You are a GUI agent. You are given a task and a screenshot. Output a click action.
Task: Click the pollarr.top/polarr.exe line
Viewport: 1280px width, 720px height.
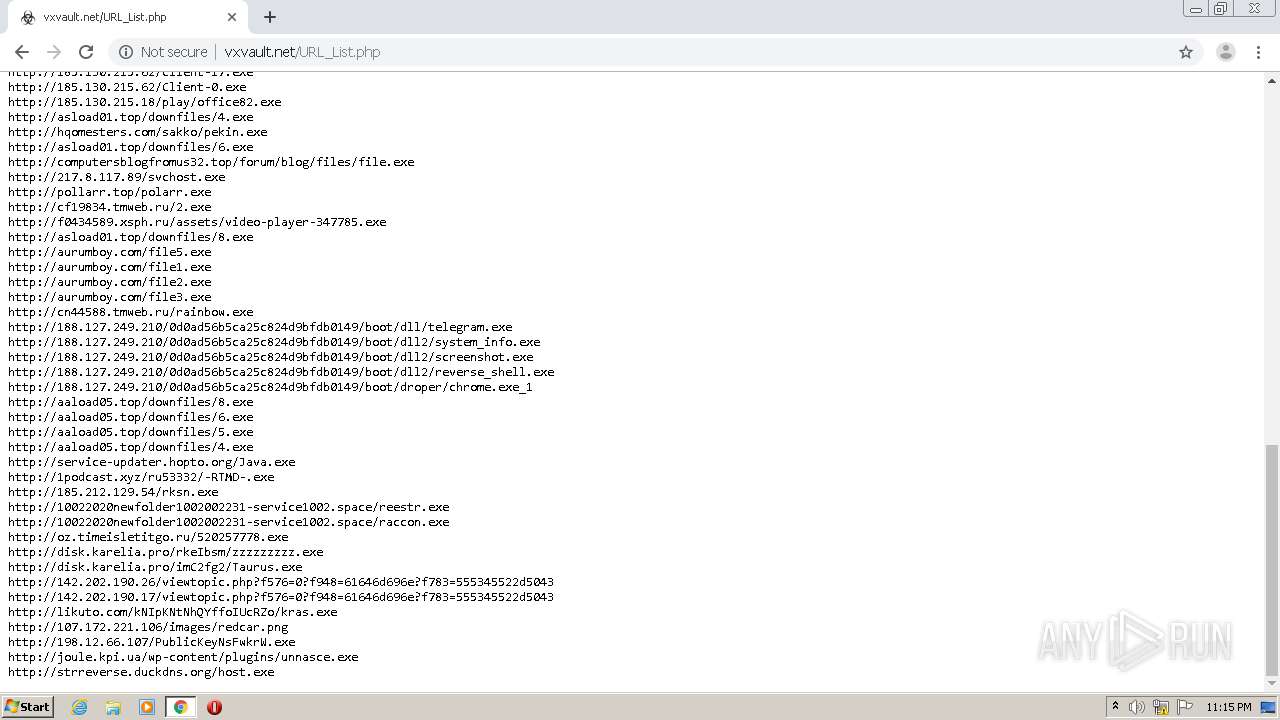110,192
